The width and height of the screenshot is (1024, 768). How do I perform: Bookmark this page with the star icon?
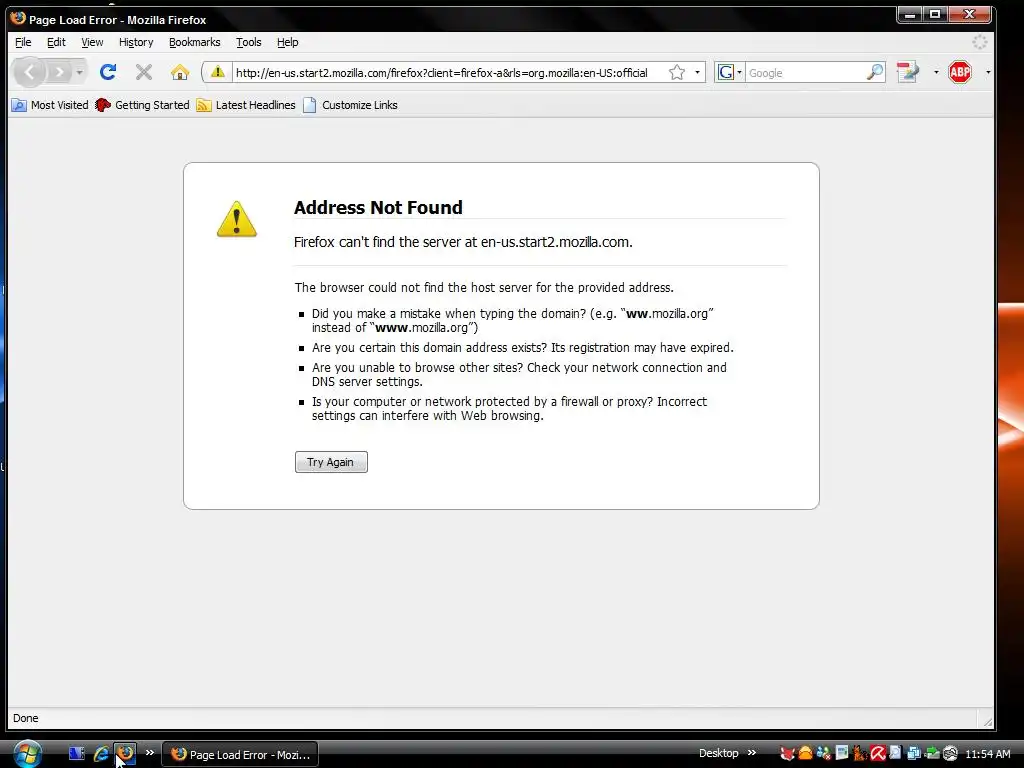click(677, 72)
